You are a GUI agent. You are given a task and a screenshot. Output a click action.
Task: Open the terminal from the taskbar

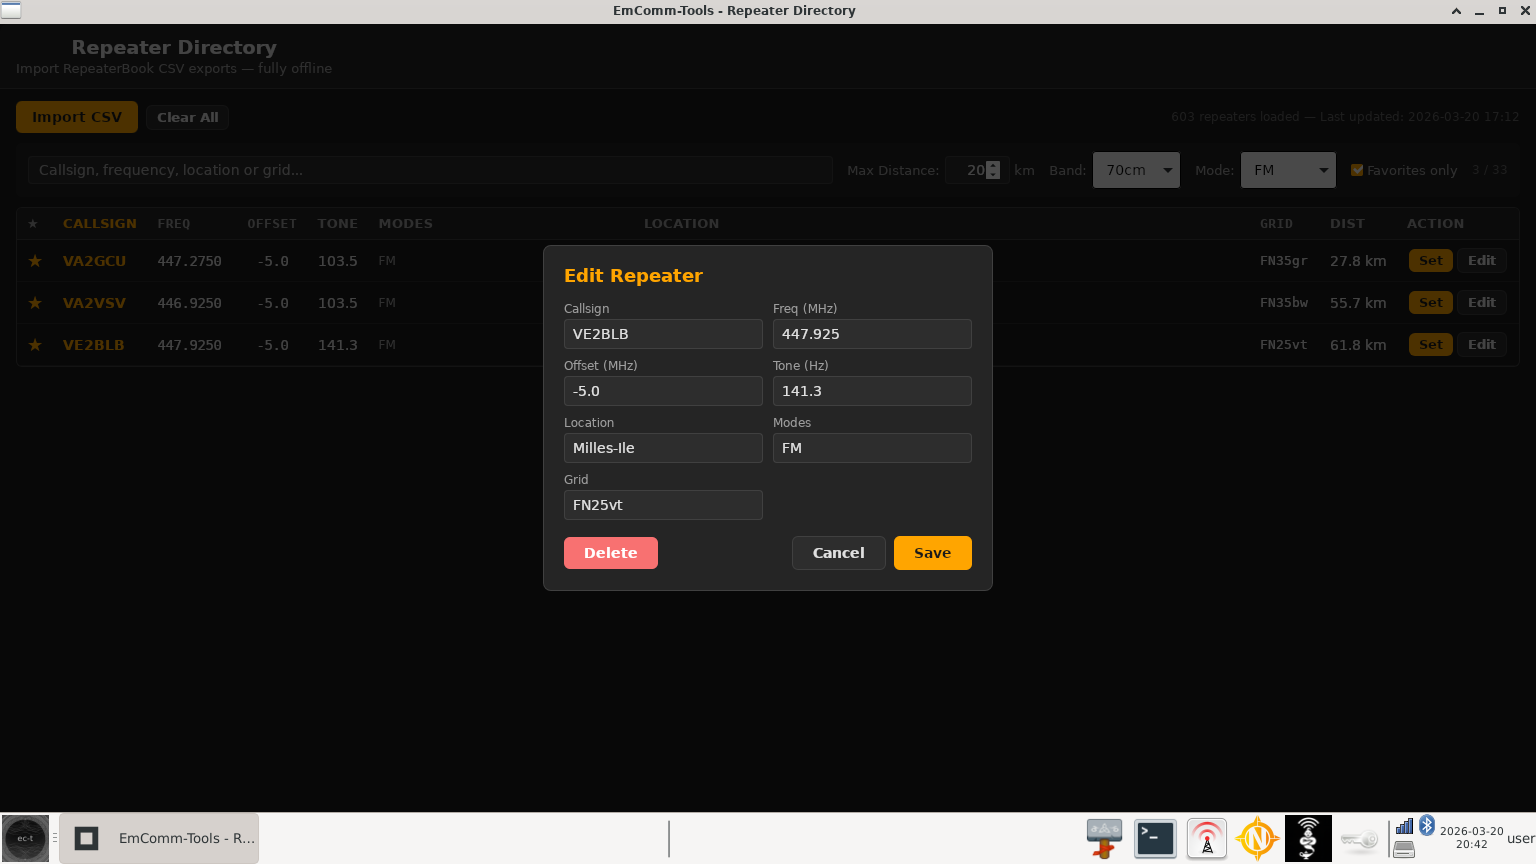(1155, 838)
